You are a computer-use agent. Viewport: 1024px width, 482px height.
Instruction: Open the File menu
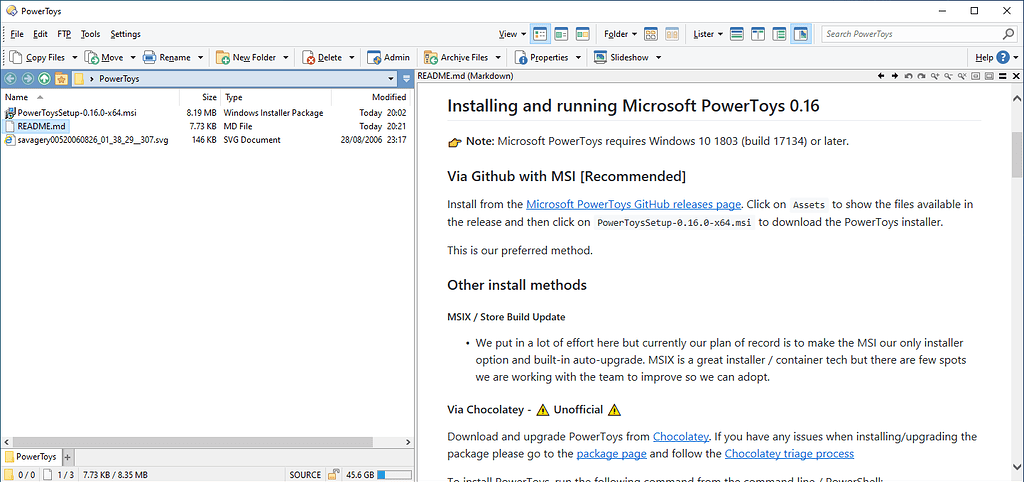tap(17, 34)
